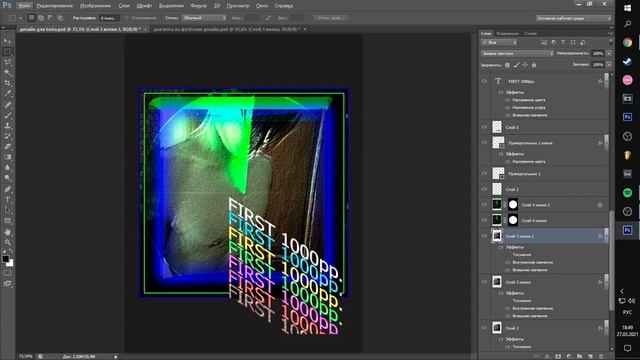
Task: Filter layers by type layers (T icon)
Action: click(563, 42)
